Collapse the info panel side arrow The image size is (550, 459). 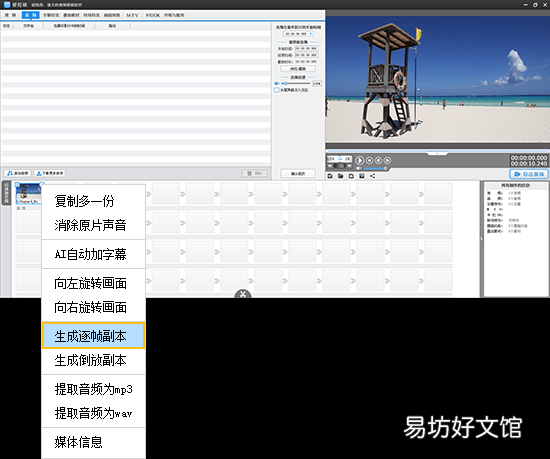481,238
